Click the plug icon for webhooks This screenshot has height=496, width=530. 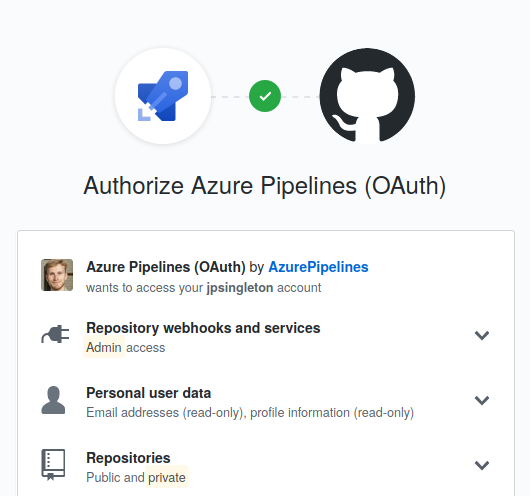(x=55, y=334)
